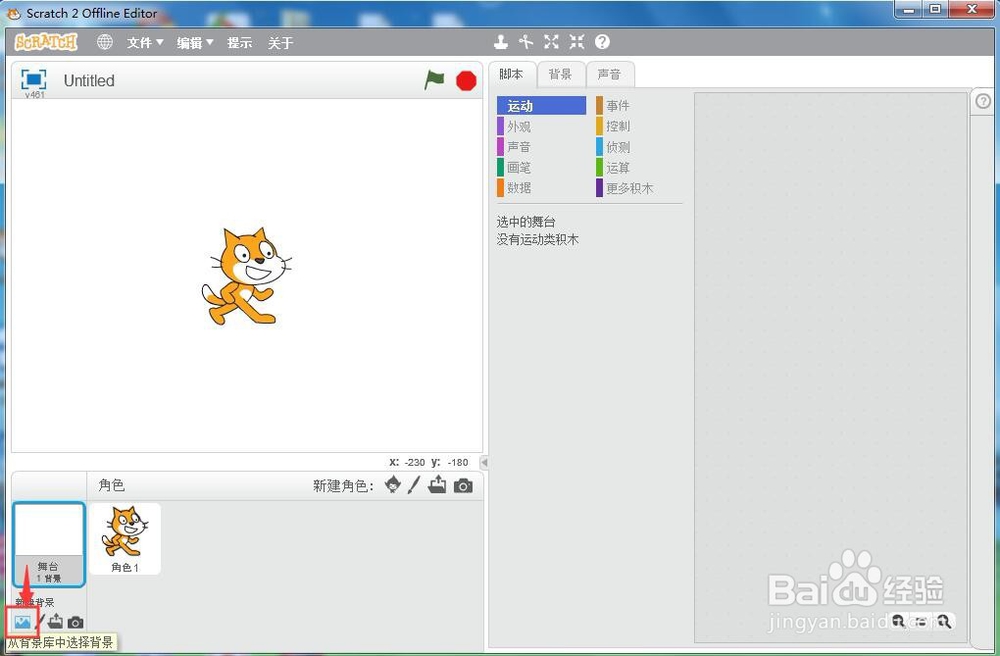
Task: Open the backdrop library with the image icon
Action: 22,621
